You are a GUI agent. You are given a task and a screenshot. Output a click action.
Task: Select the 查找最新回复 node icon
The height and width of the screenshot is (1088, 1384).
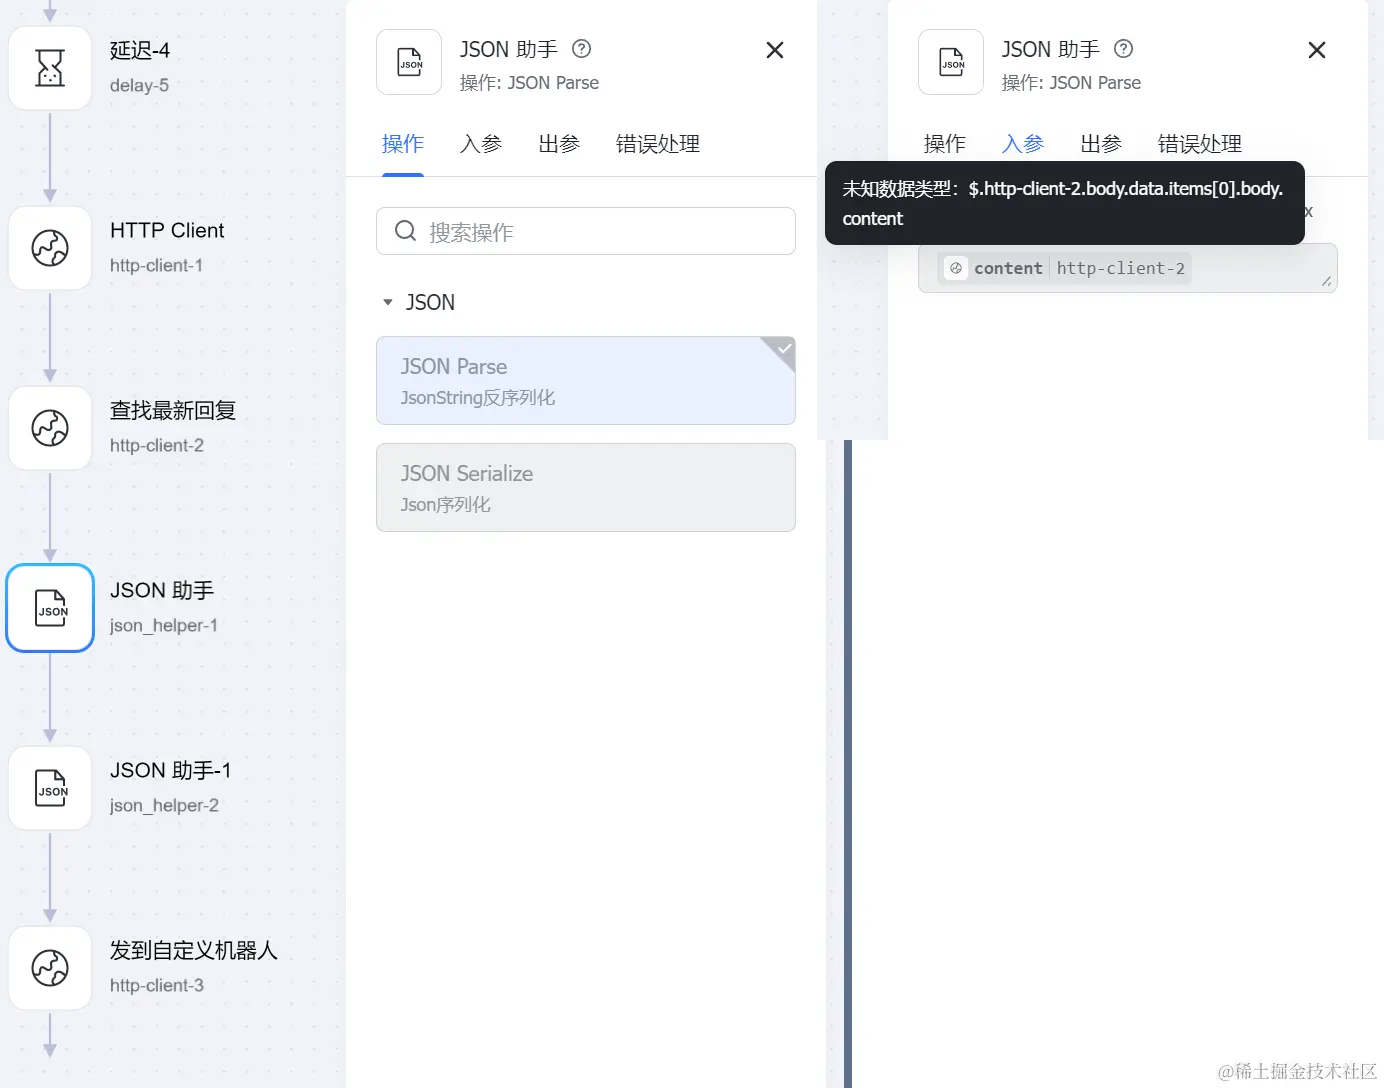point(50,428)
